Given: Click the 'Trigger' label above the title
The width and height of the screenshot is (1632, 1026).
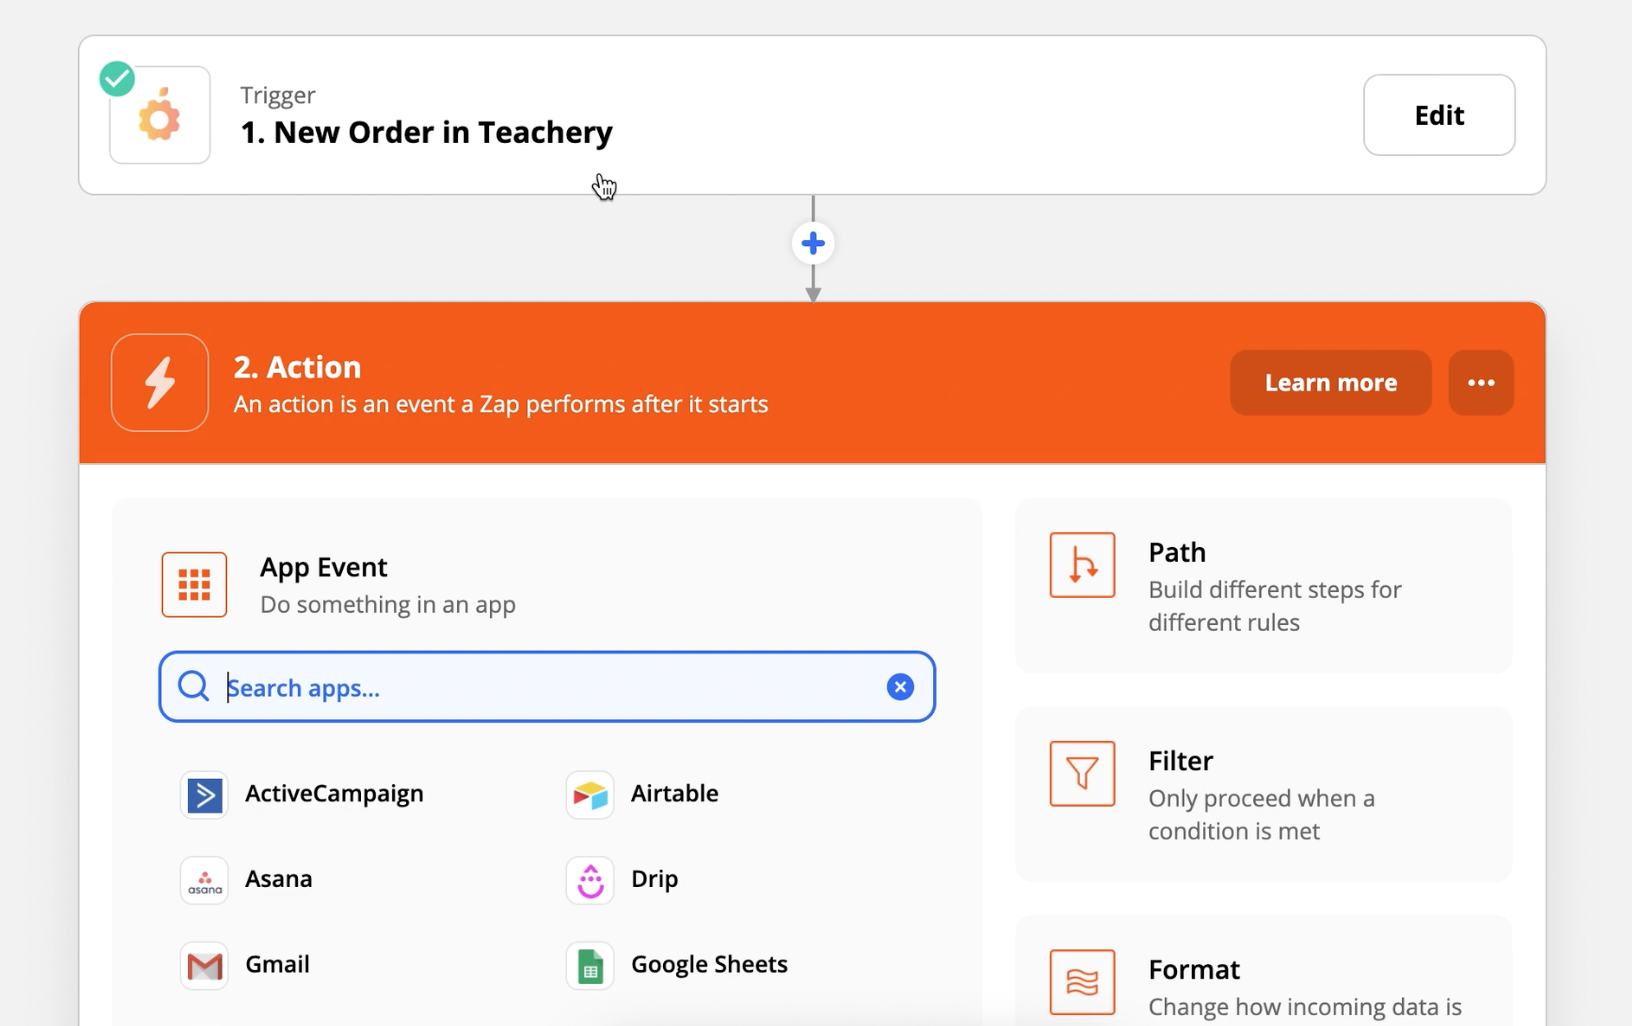Looking at the screenshot, I should pos(278,95).
